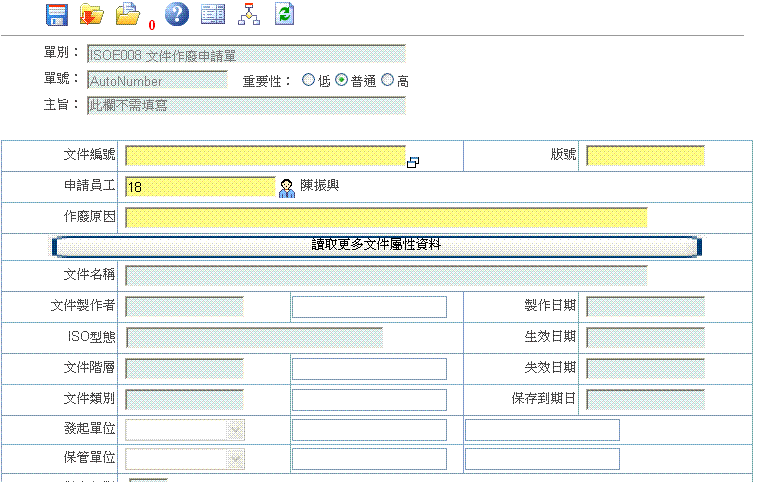Click folder icon with red down arrow

[x=91, y=14]
